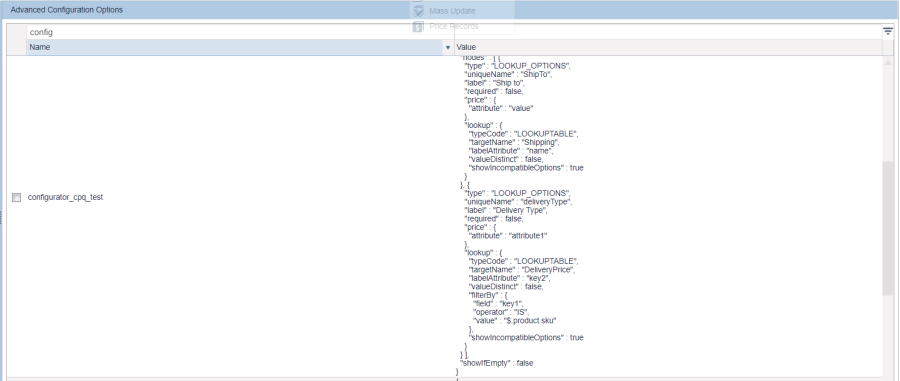
Task: Click the line "targetName" : "DeliveryPrice"
Action: [522, 269]
